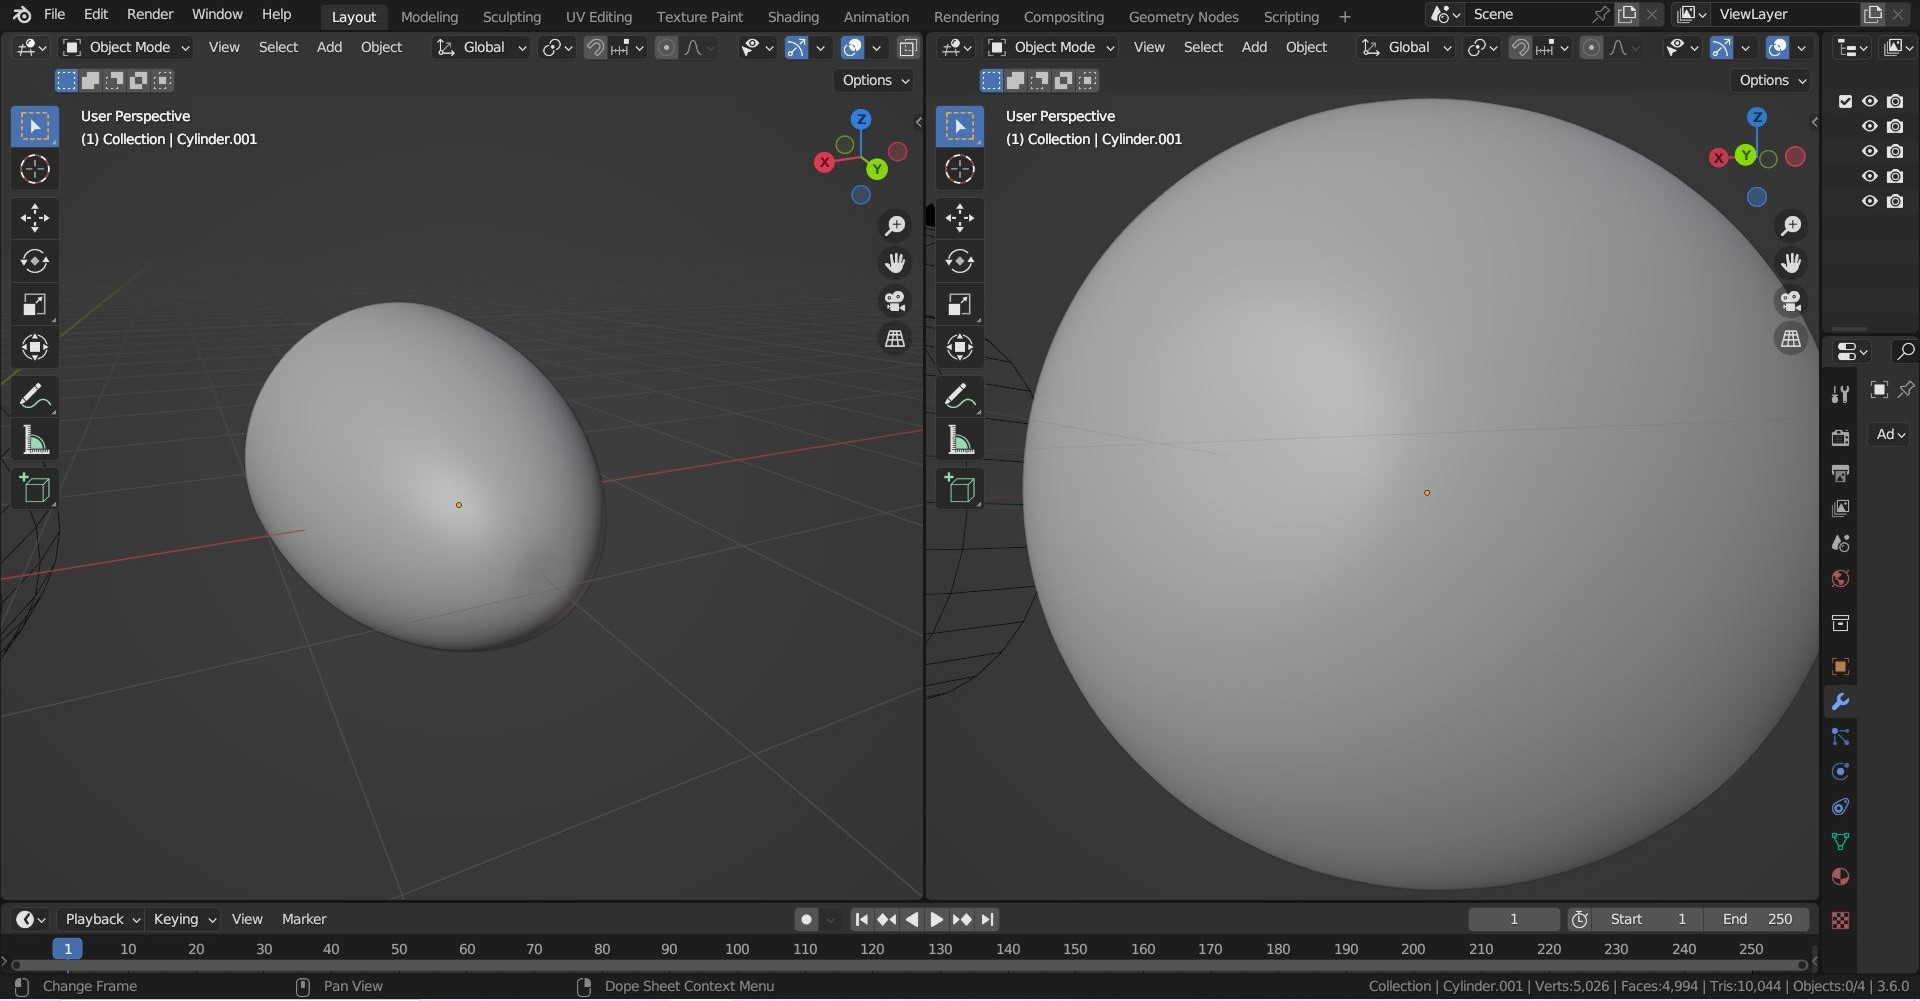Click zoom magnifier icon in left viewport
Screen dimensions: 1920x1001
pos(895,226)
